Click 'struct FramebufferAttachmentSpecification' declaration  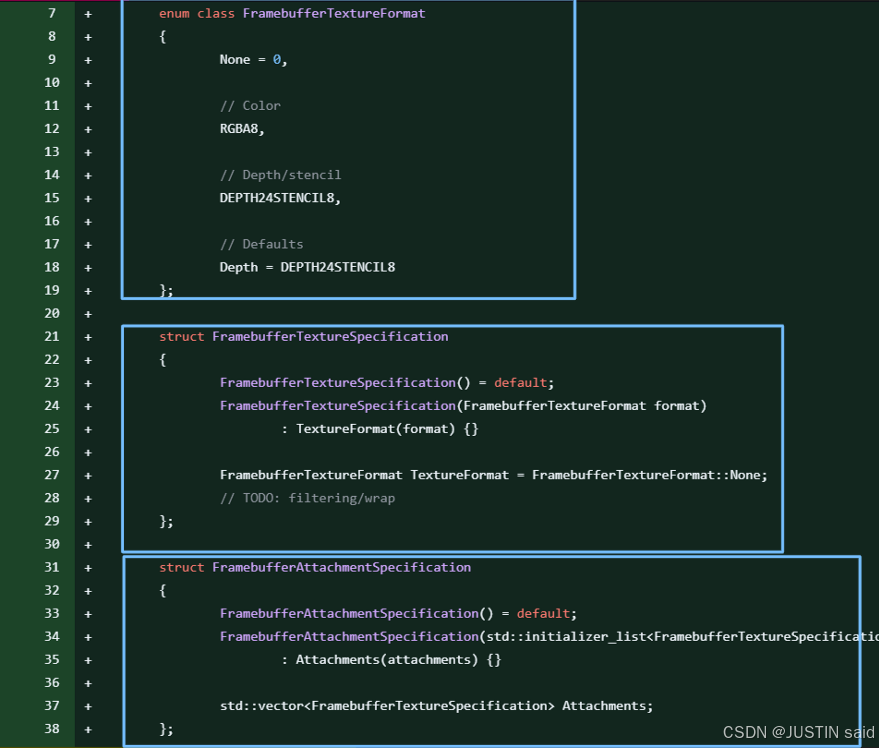coord(314,568)
